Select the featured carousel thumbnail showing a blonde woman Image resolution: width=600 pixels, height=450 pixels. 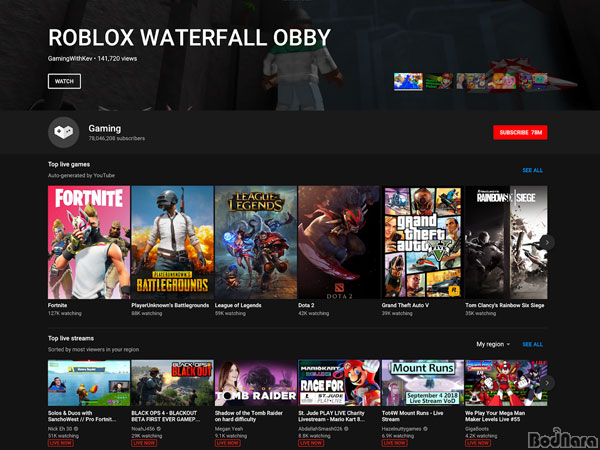pos(471,82)
